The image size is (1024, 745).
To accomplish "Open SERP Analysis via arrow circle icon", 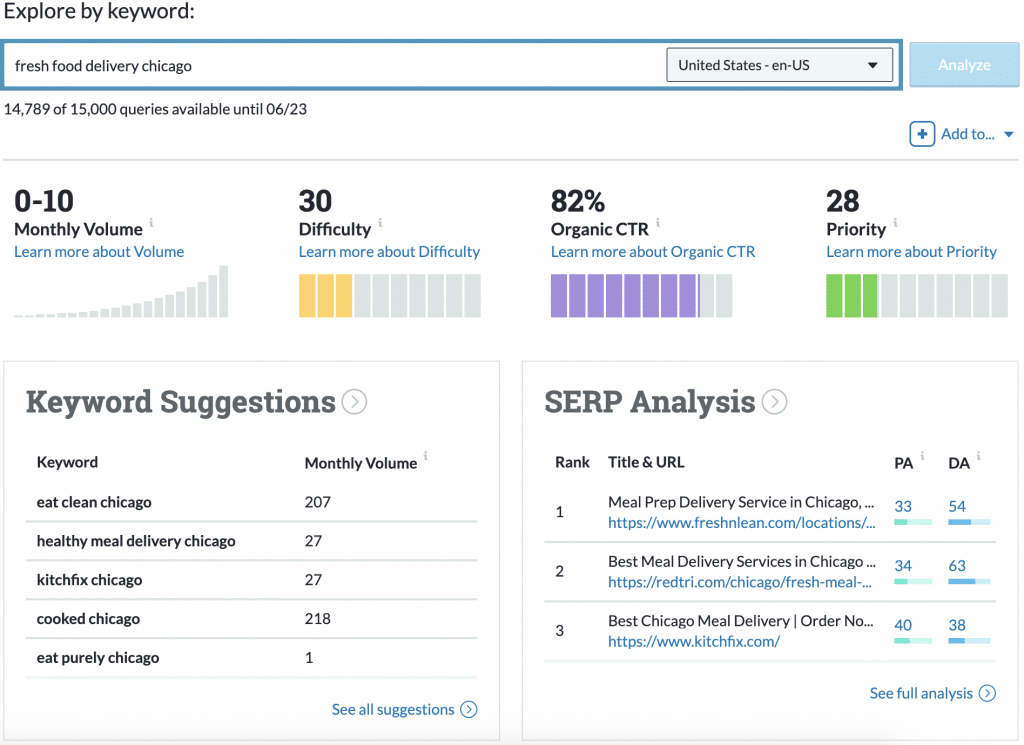I will tap(774, 402).
